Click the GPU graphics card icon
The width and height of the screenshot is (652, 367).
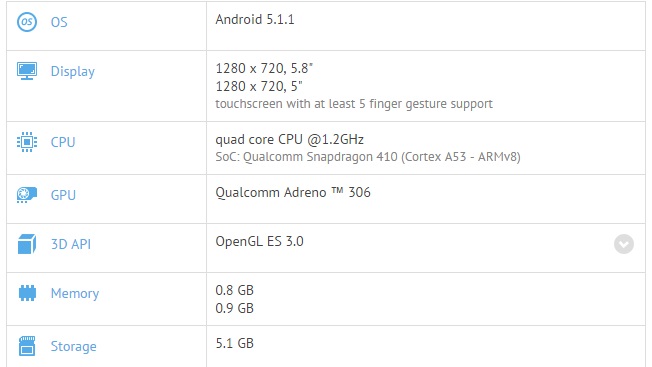coord(27,195)
